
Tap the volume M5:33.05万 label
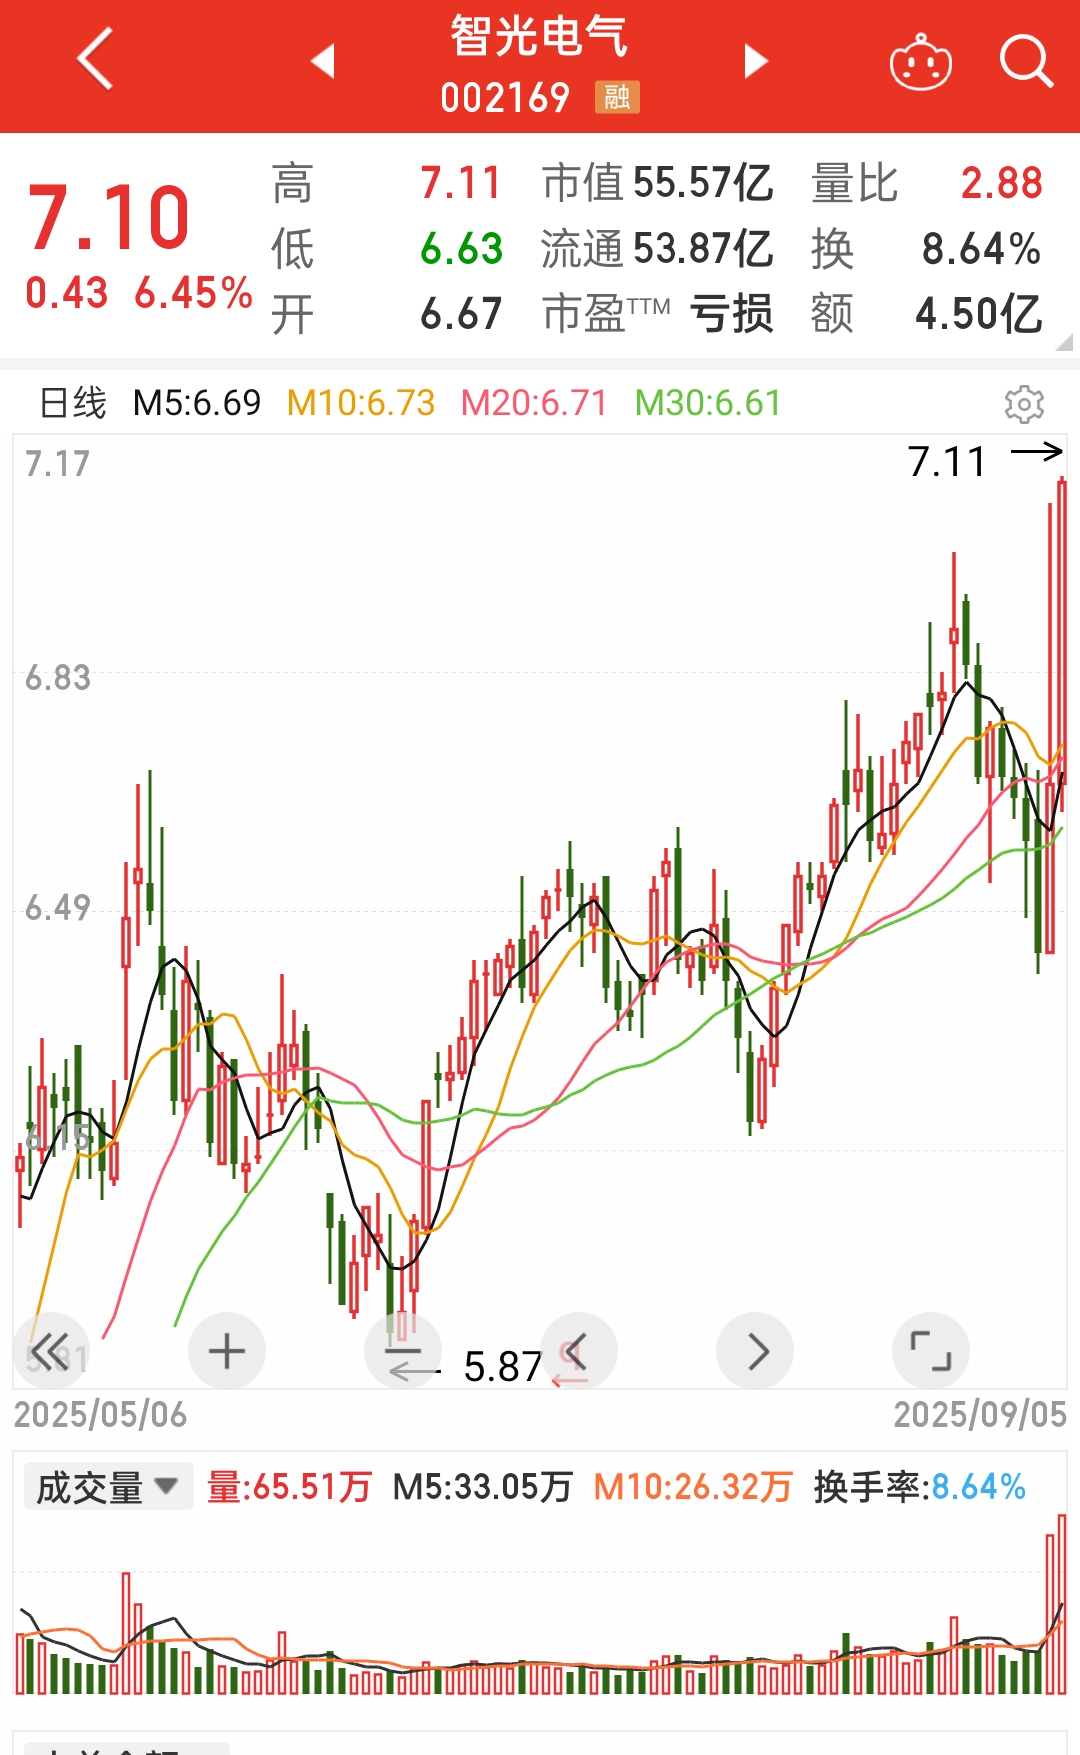pyautogui.click(x=482, y=1487)
